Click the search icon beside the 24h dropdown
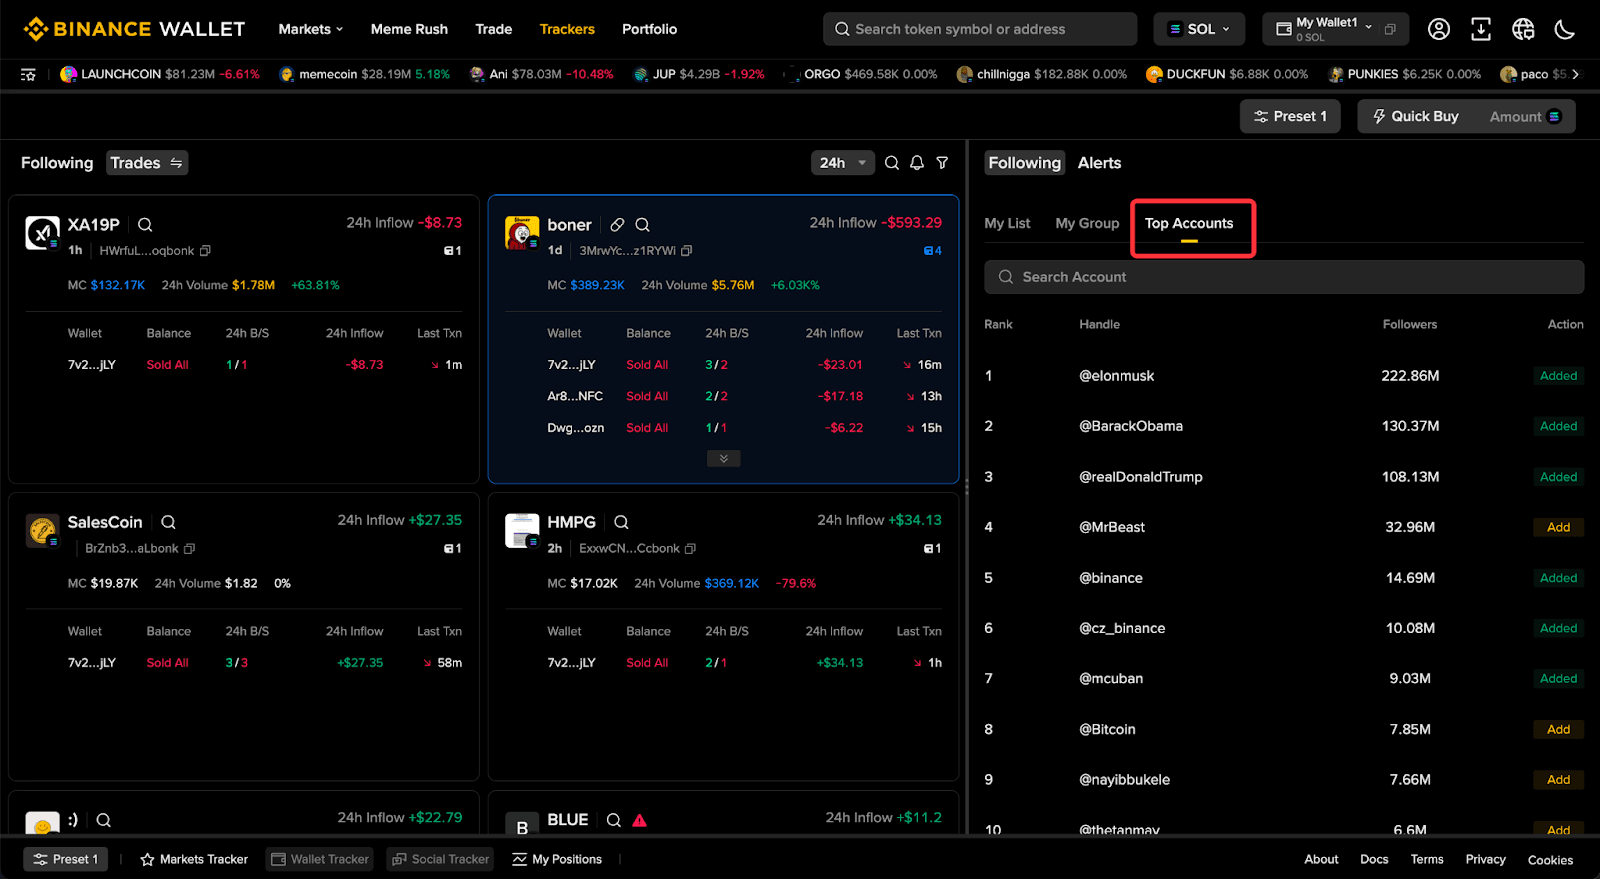Screen dimensions: 1600x879 pos(892,163)
